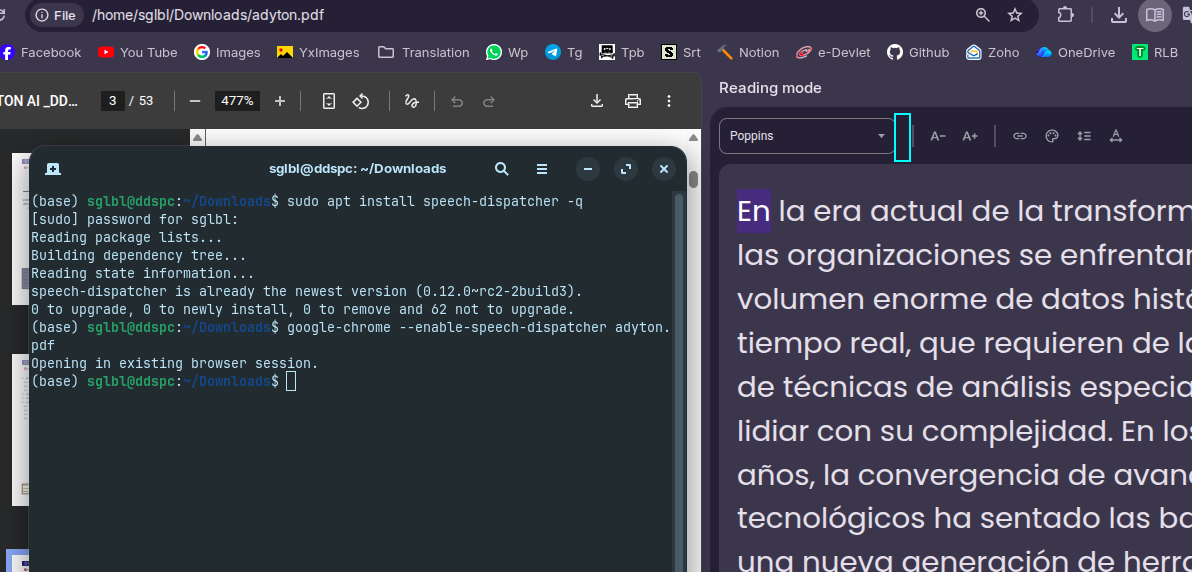Open reading mode line spacing options
The width and height of the screenshot is (1192, 572).
pos(1084,136)
